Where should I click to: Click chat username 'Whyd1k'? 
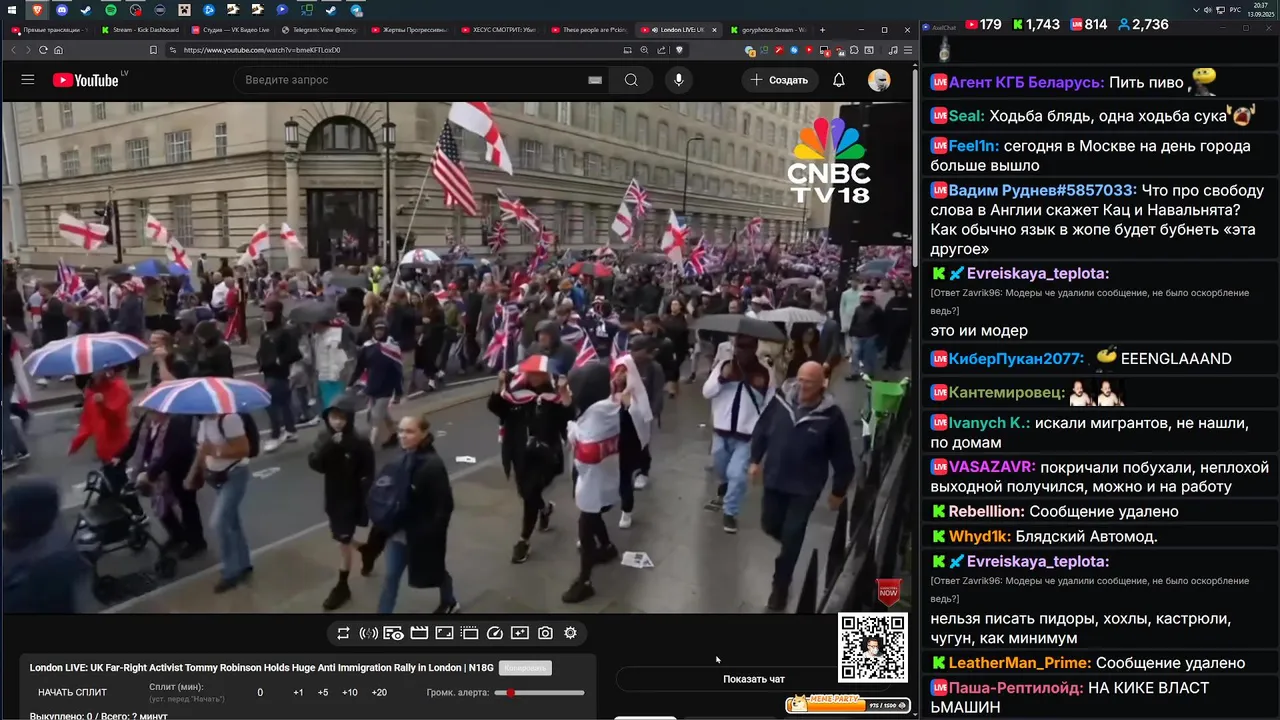(980, 537)
